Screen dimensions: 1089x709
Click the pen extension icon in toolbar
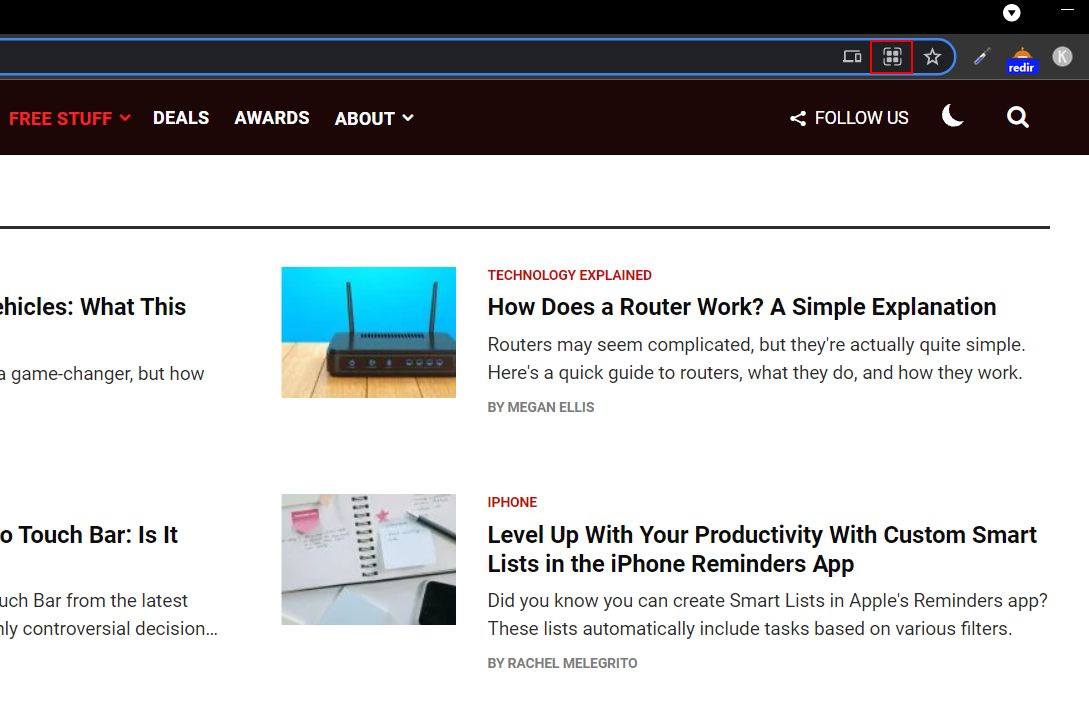(x=981, y=56)
